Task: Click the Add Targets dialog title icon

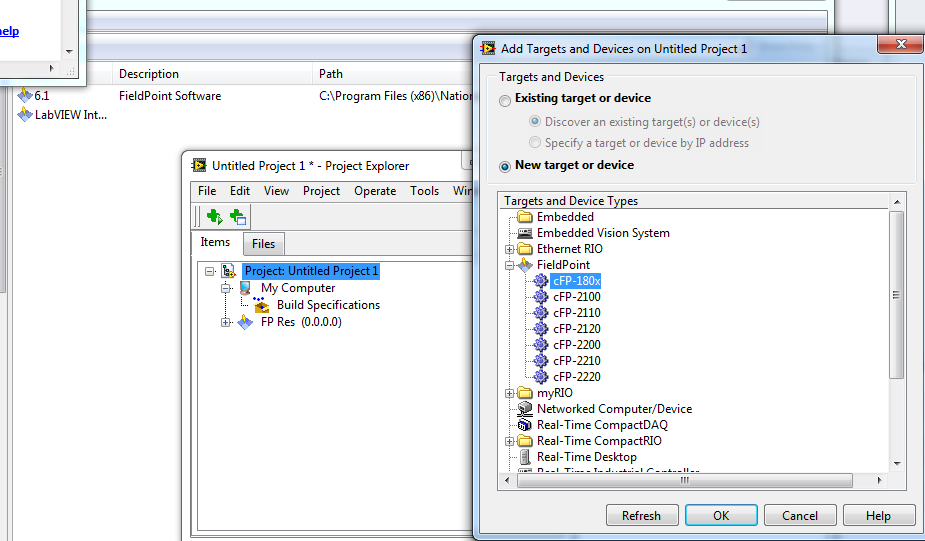Action: coord(488,48)
